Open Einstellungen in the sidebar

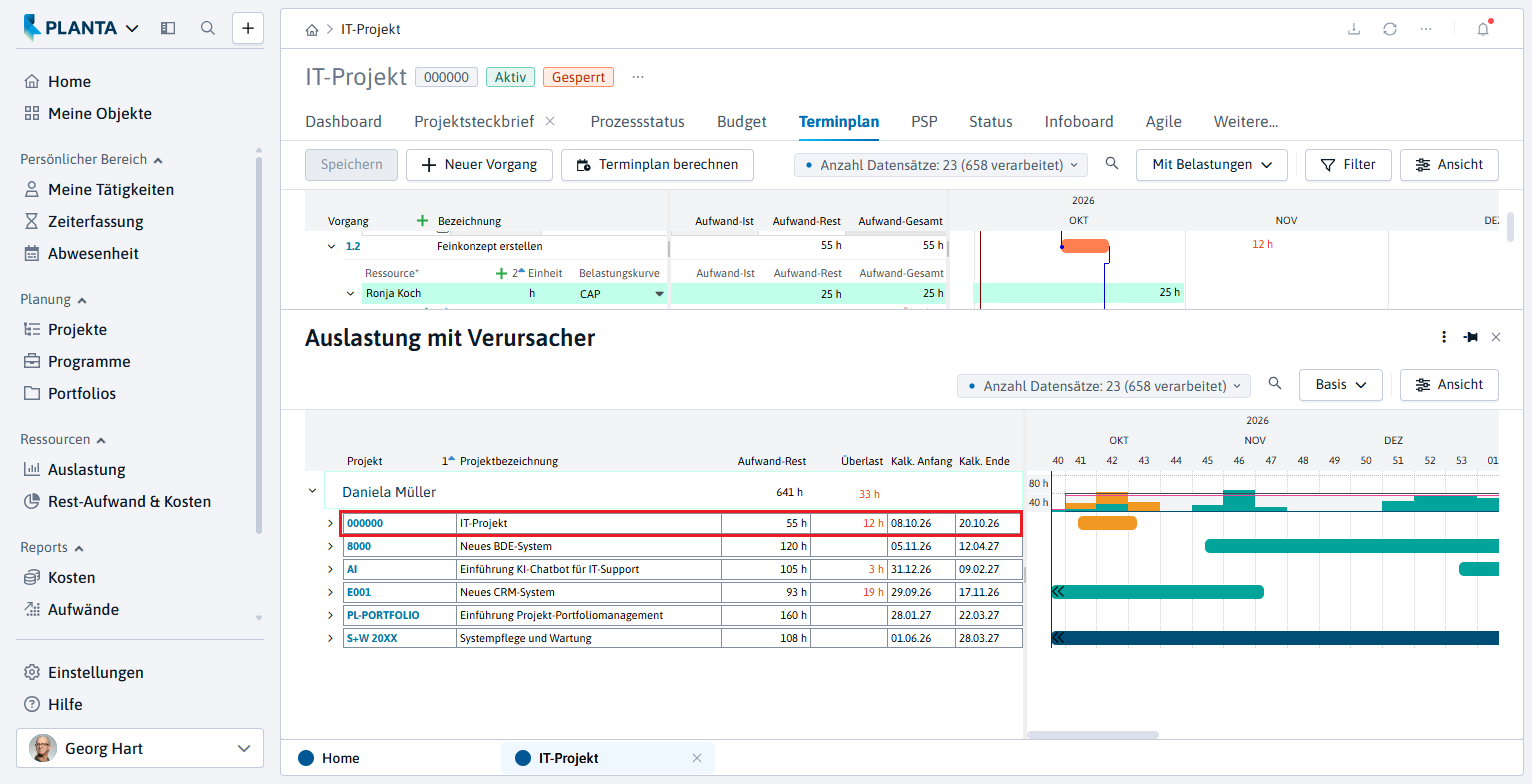coord(95,672)
